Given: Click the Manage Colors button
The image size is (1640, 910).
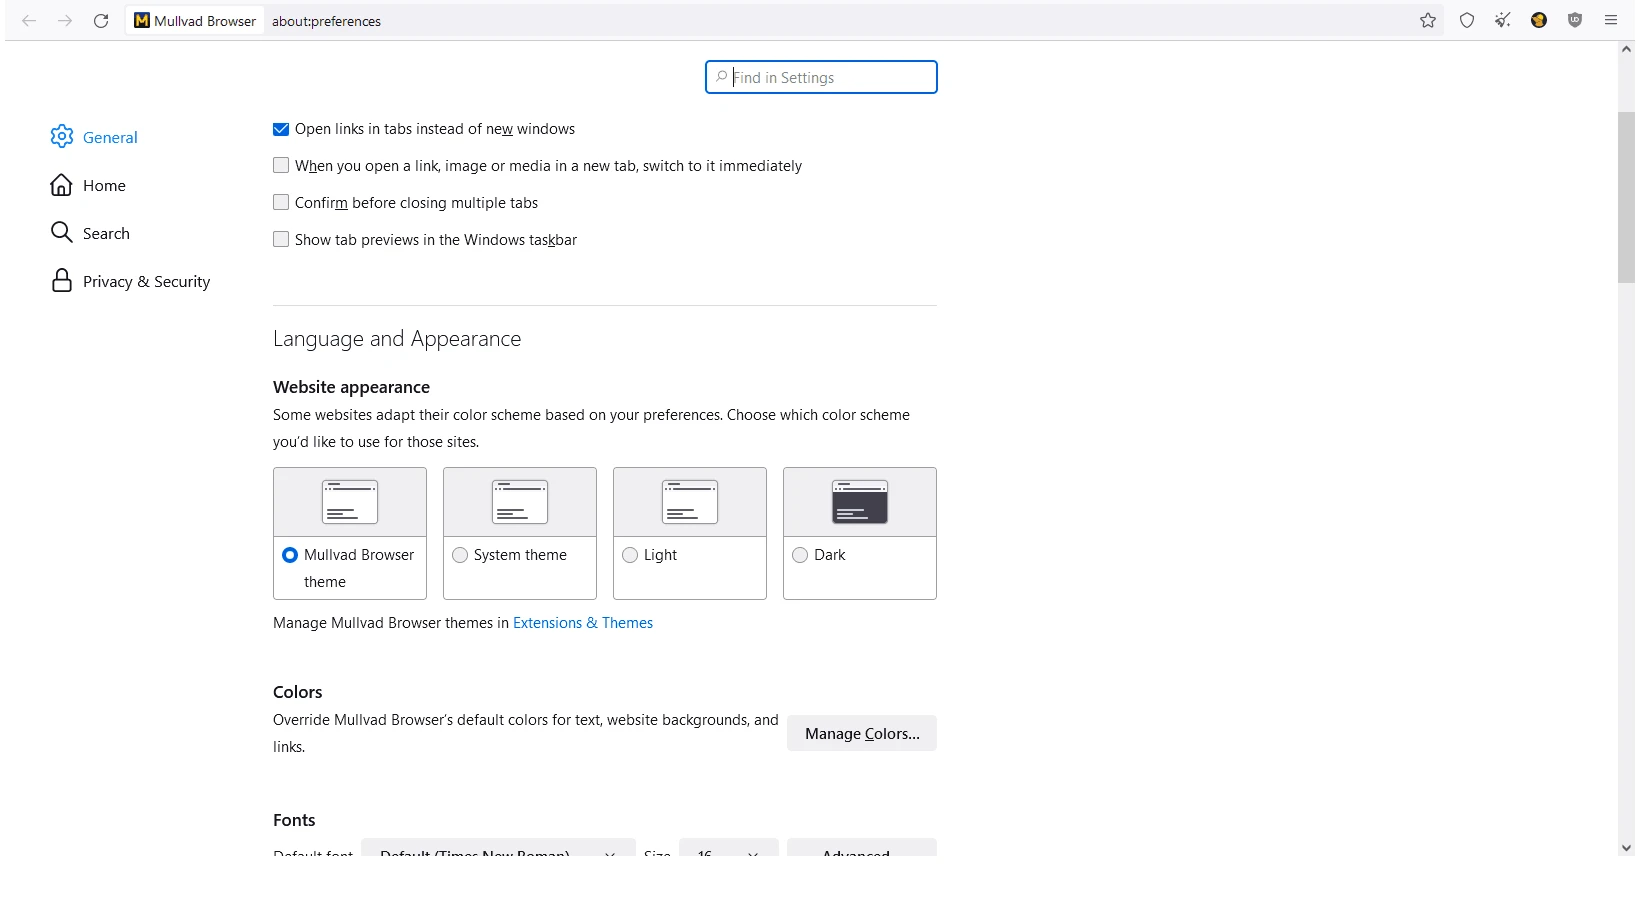Looking at the screenshot, I should (x=862, y=733).
